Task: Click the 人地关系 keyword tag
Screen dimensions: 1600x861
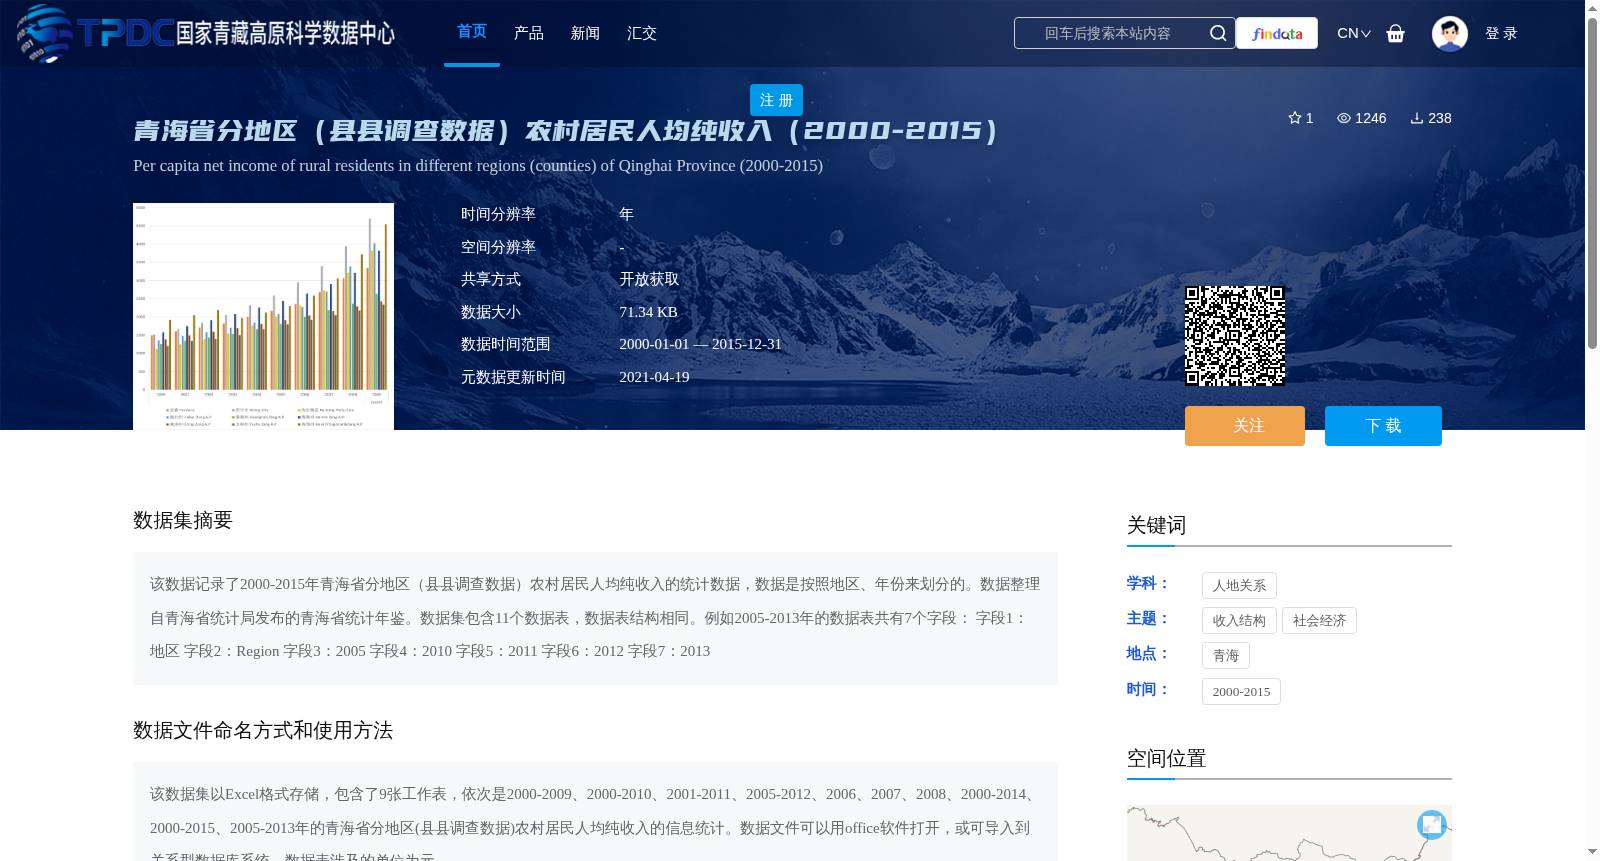Action: [x=1239, y=585]
